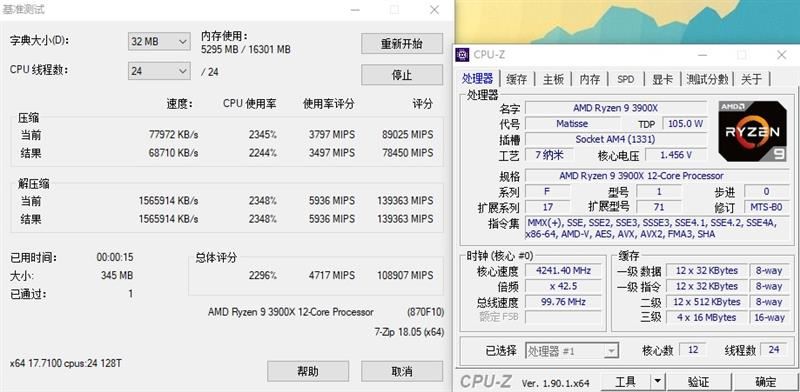Click the decompression current rating 139363 MIPS
Viewport: 800px width, 392px height.
coord(405,201)
